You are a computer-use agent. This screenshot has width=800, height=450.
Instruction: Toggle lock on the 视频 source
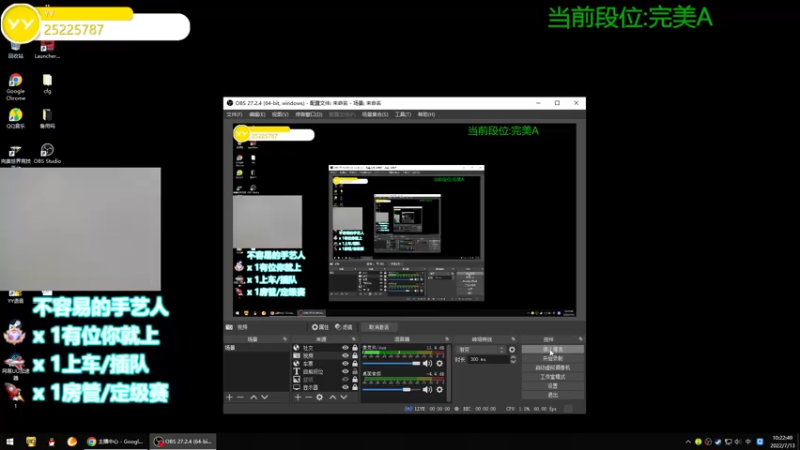coord(355,356)
